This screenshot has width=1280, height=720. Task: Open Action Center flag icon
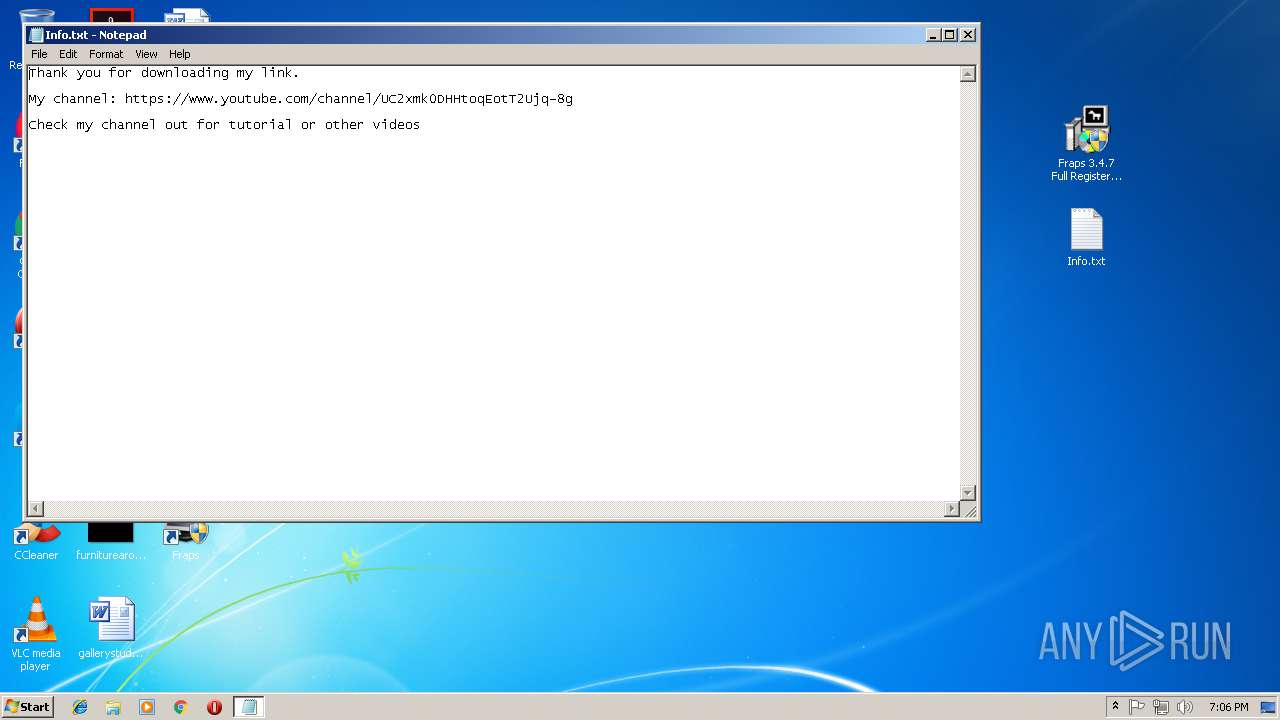click(x=1137, y=707)
